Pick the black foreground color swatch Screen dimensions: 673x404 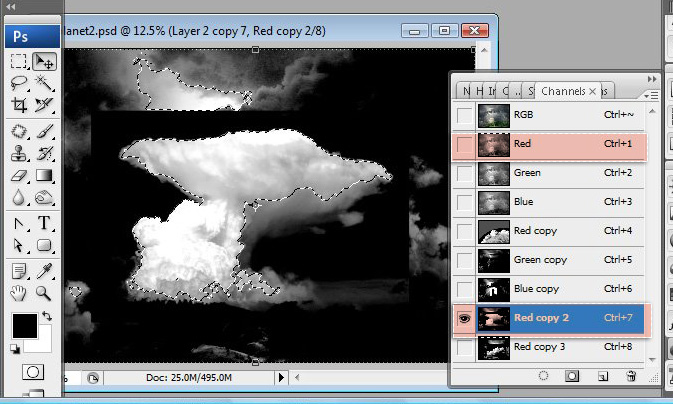tap(24, 325)
